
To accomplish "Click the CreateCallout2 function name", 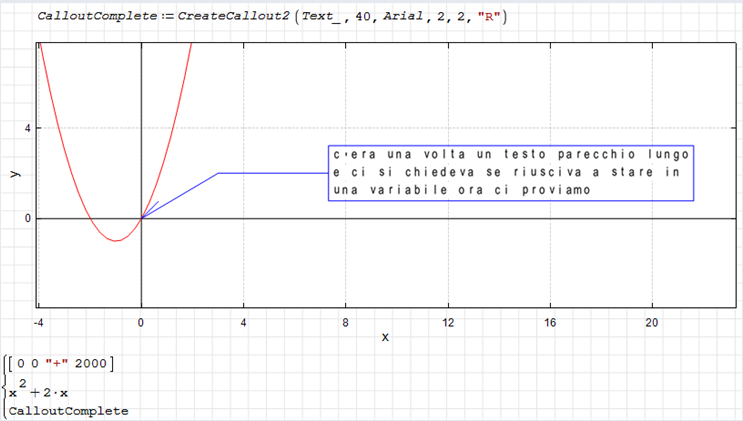I will [228, 16].
